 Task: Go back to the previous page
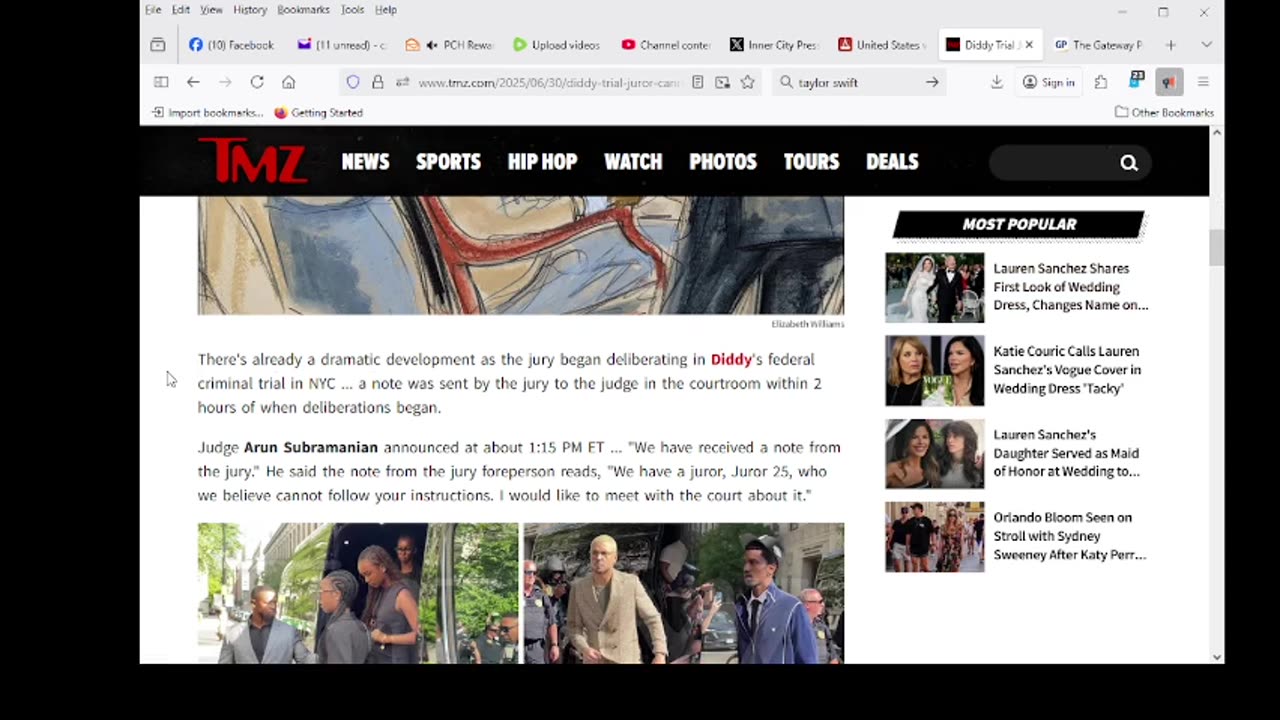193,82
